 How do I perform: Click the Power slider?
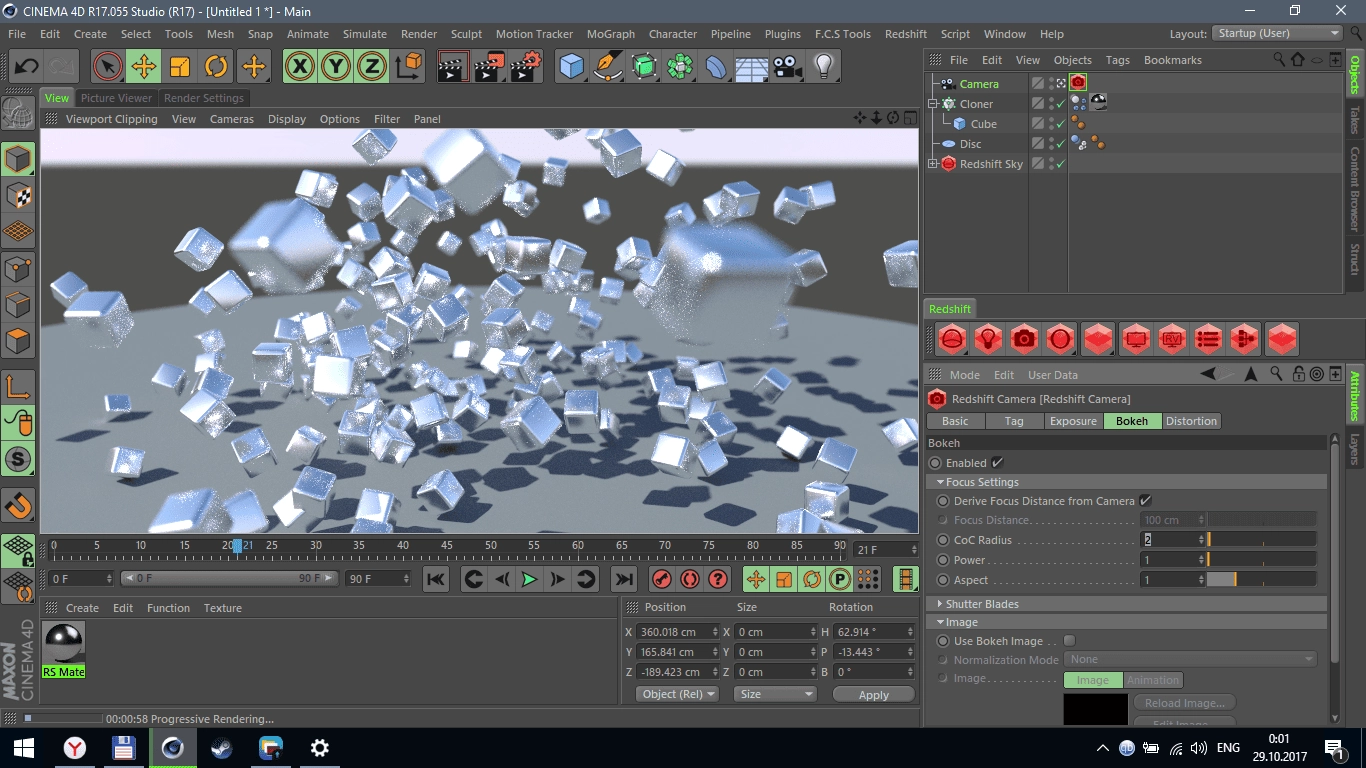(x=1262, y=559)
